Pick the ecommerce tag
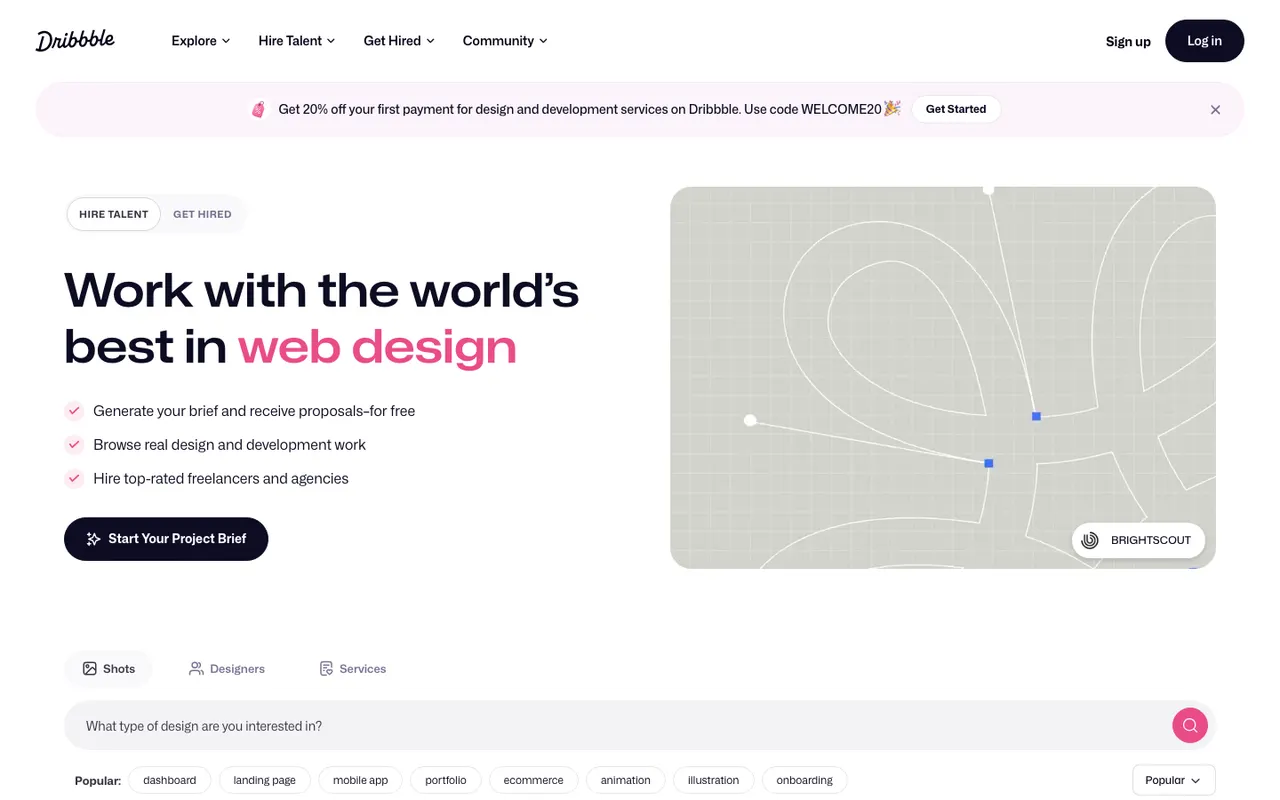Screen dimensions: 1280x800 coord(534,780)
